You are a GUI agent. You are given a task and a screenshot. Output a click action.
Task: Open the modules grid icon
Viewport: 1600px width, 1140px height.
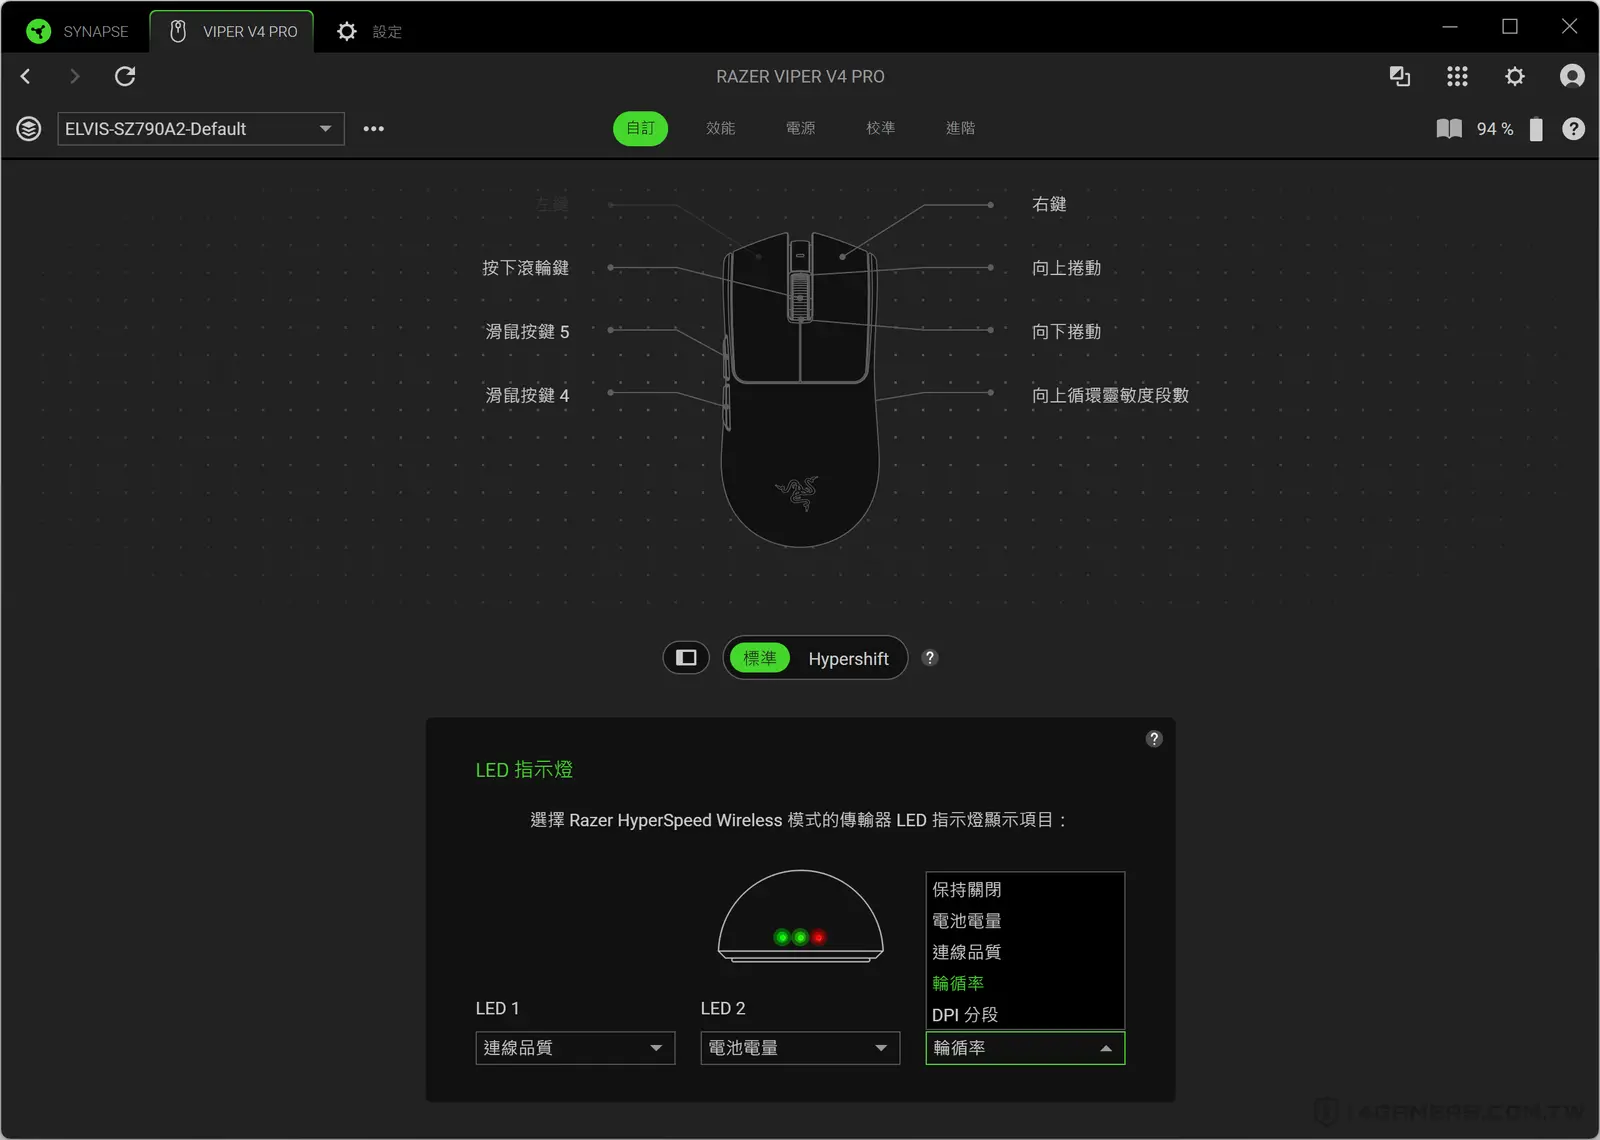[x=1457, y=76]
